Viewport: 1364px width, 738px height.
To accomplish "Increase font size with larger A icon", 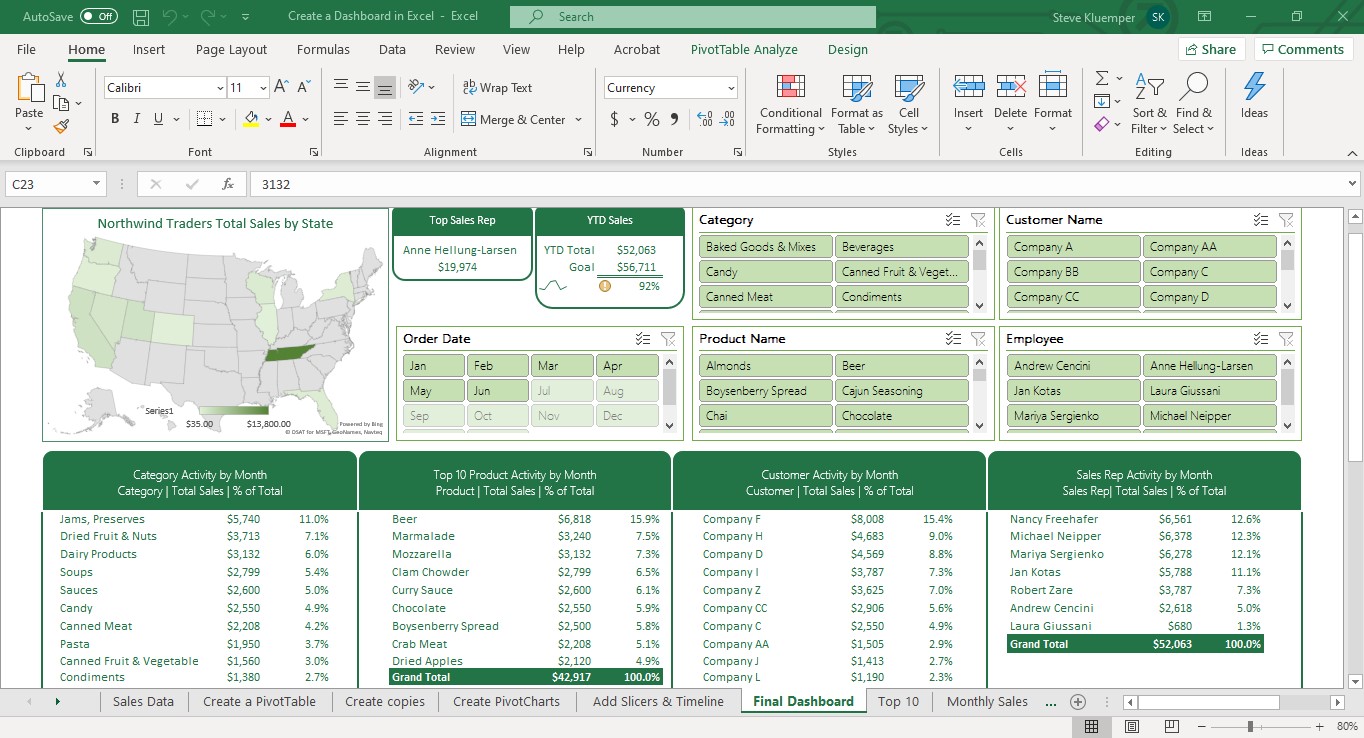I will 282,87.
